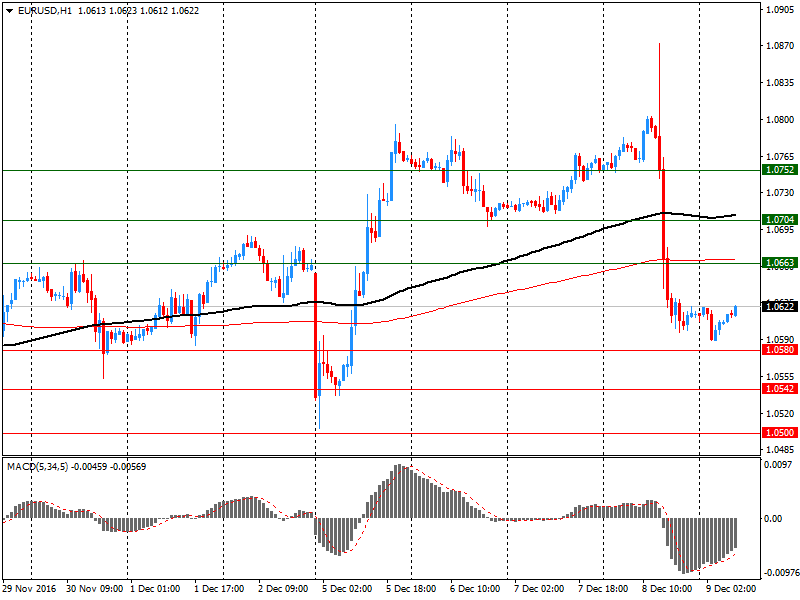The image size is (800, 600).
Task: Click the 30 Nov 09:00 time axis label
Action: click(x=95, y=589)
